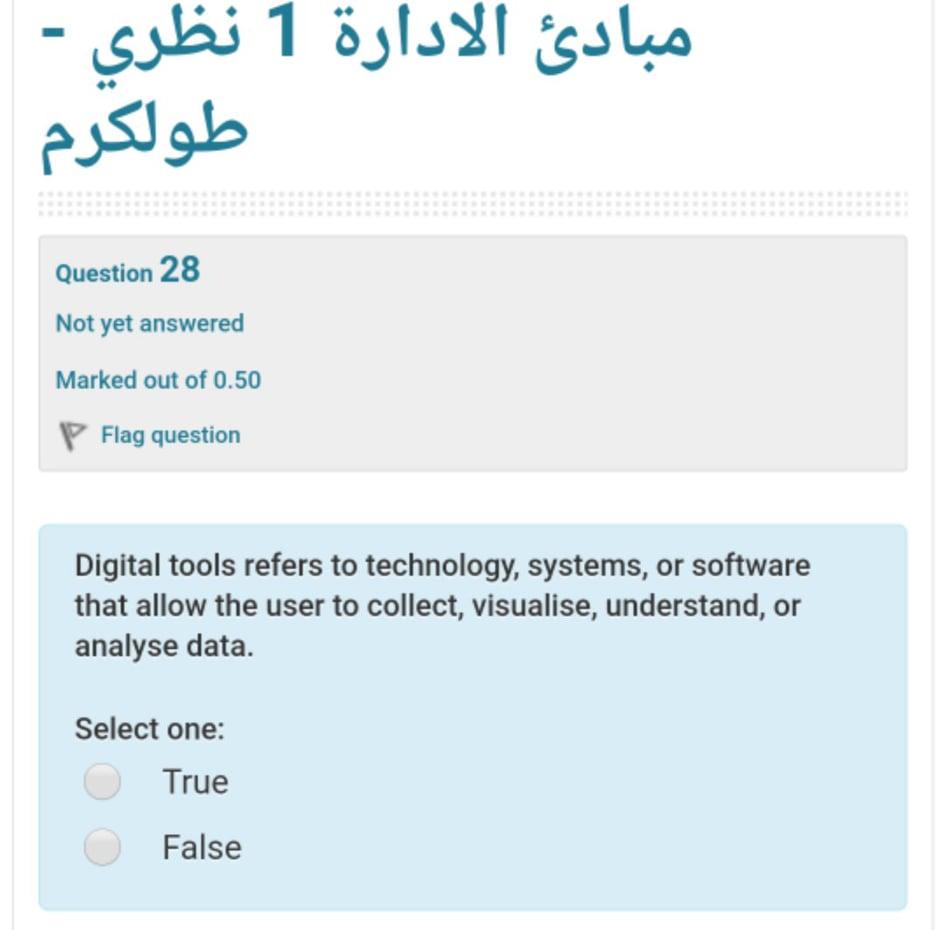Click the Not yet answered status text
945x930 pixels.
tap(150, 323)
